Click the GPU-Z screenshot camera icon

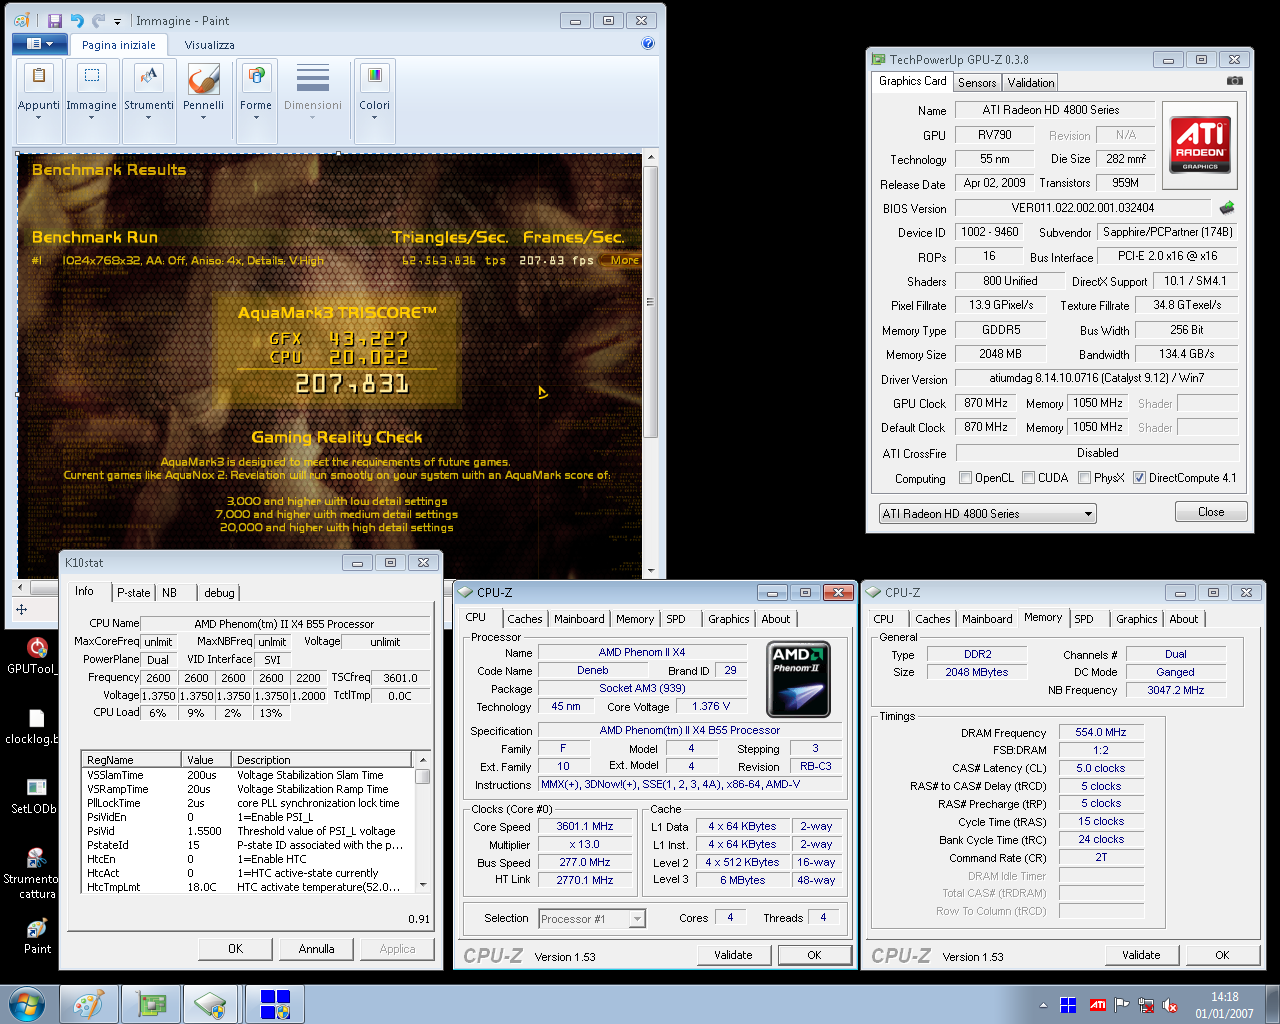[x=1235, y=81]
